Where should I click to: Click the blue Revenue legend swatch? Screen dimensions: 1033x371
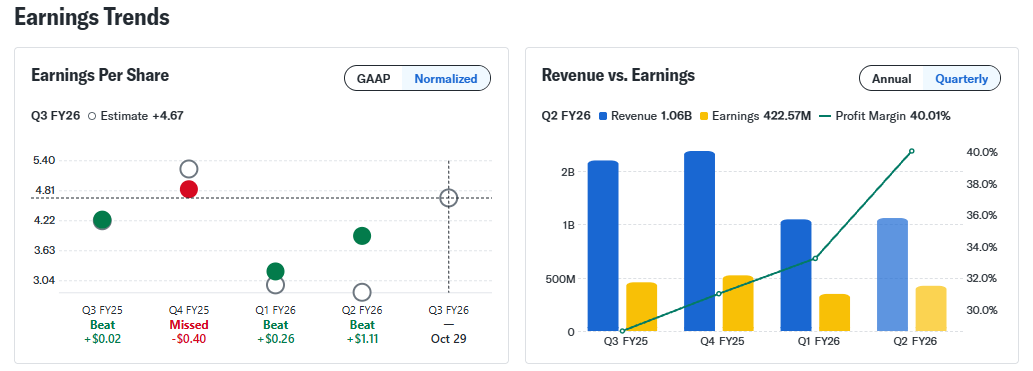click(603, 116)
